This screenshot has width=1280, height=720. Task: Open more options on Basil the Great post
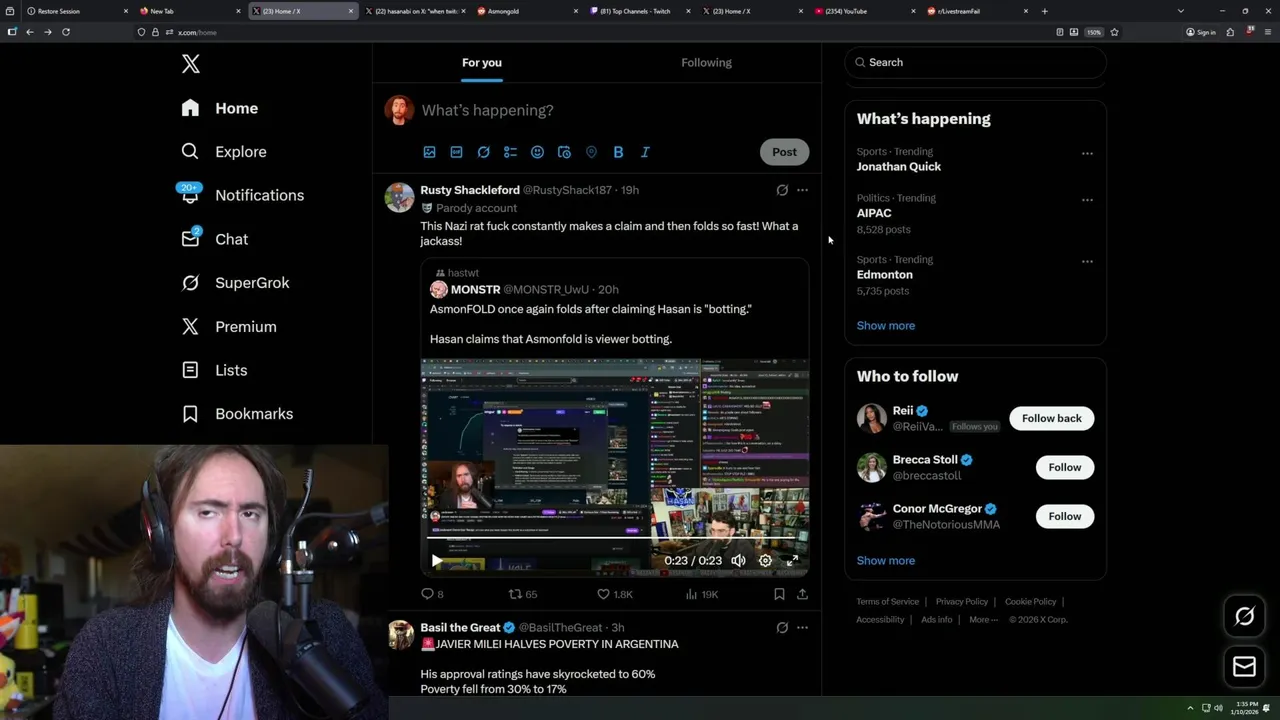[802, 627]
